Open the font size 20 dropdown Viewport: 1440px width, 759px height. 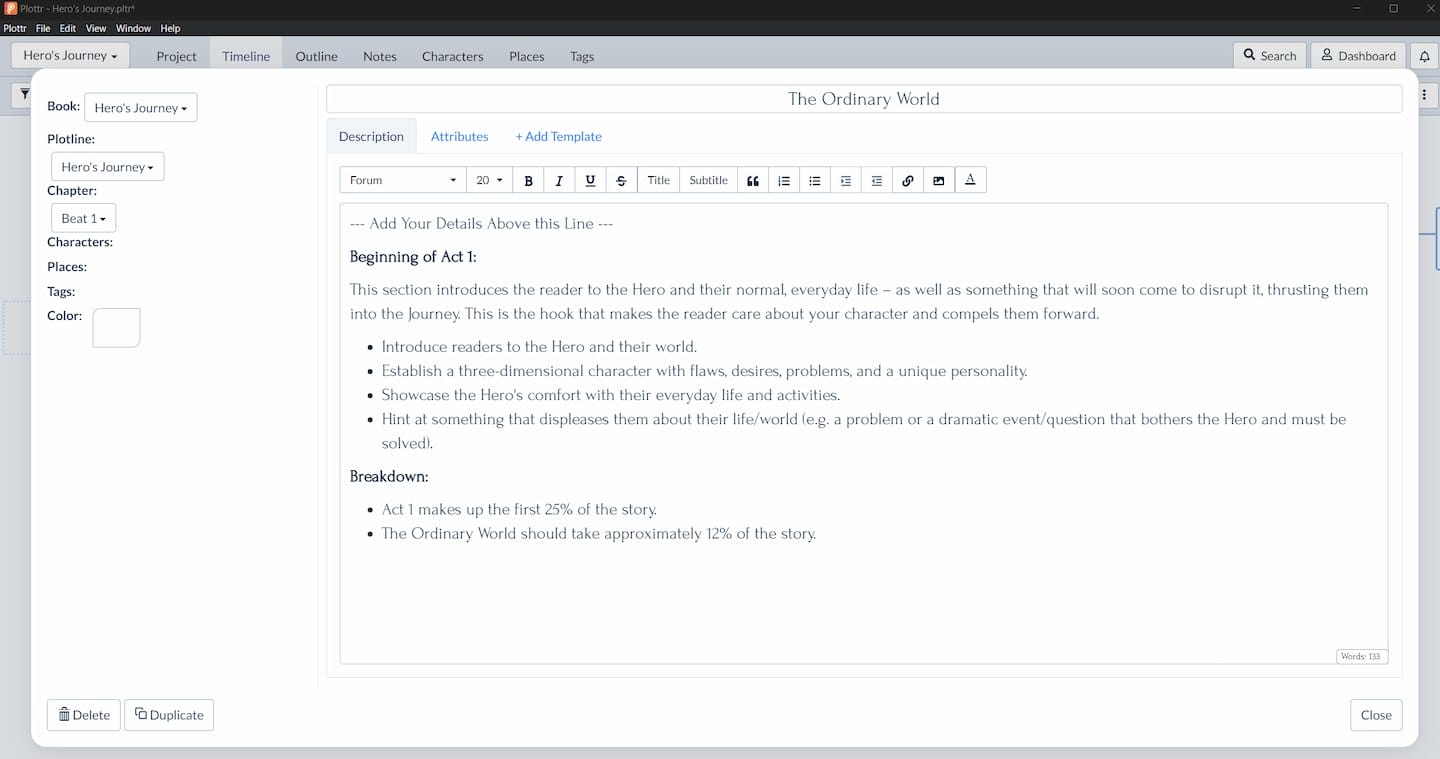[x=489, y=180]
